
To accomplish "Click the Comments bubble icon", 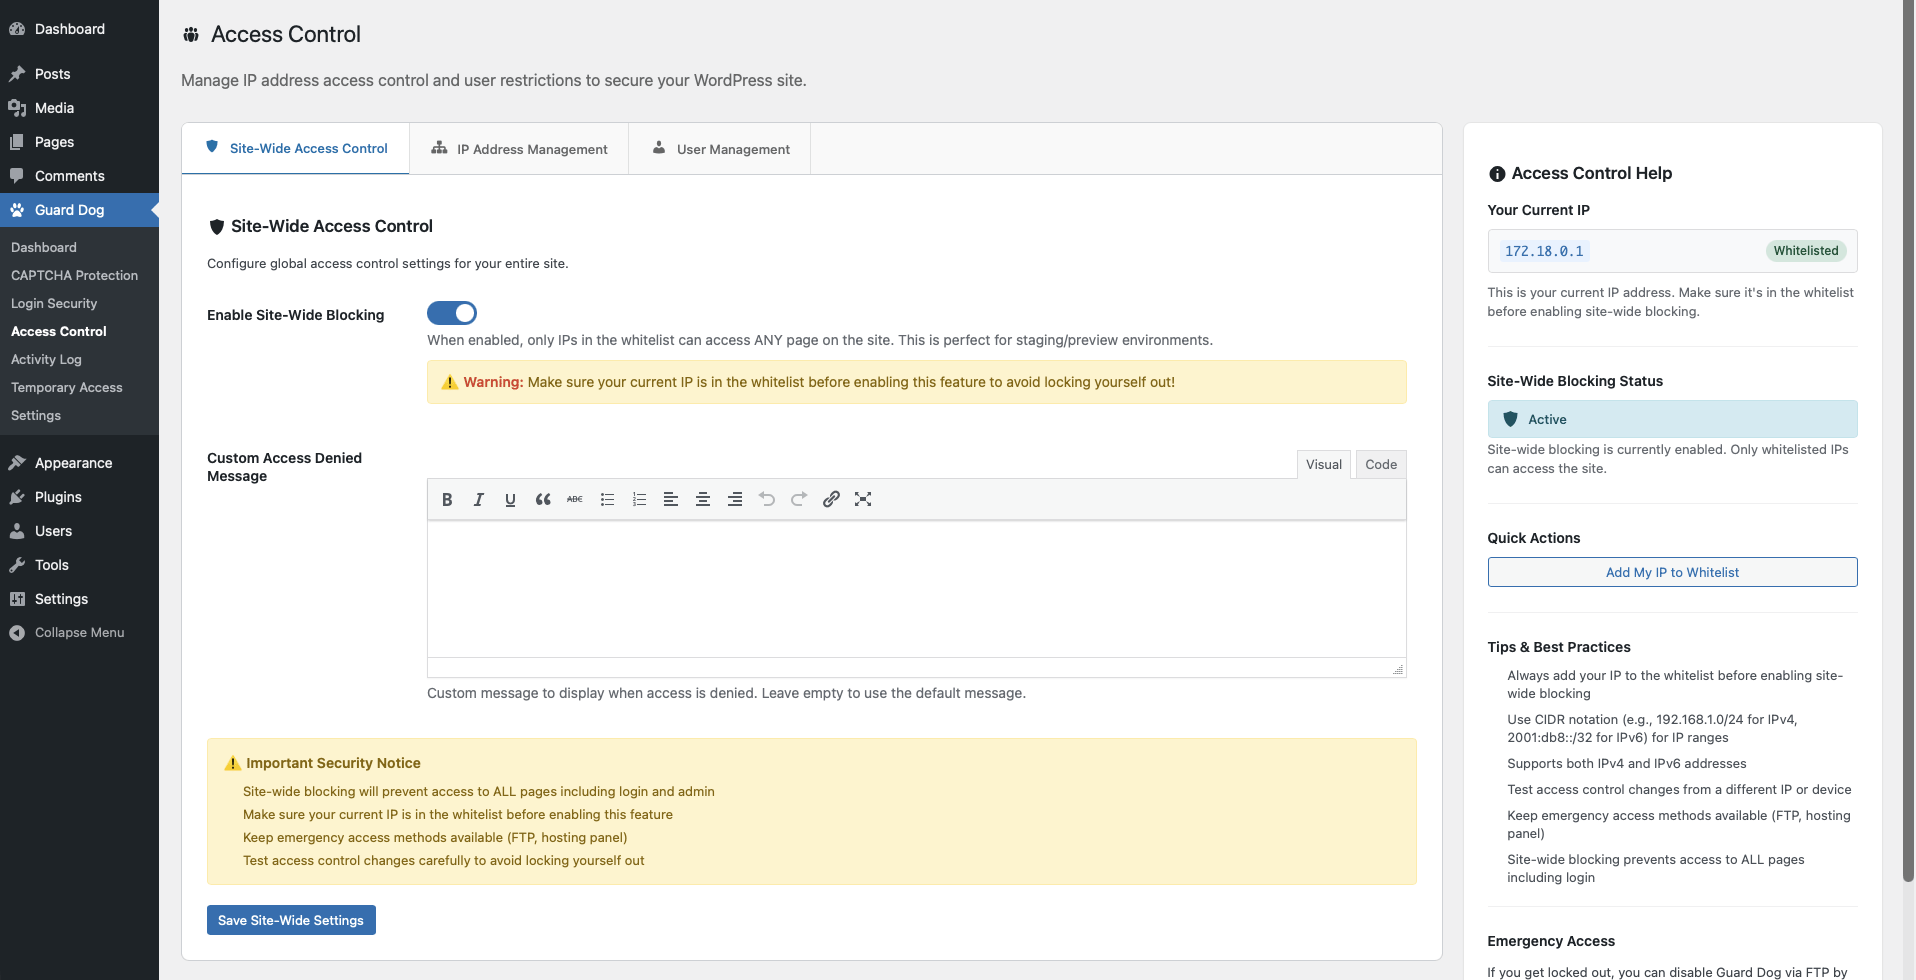I will (x=17, y=176).
